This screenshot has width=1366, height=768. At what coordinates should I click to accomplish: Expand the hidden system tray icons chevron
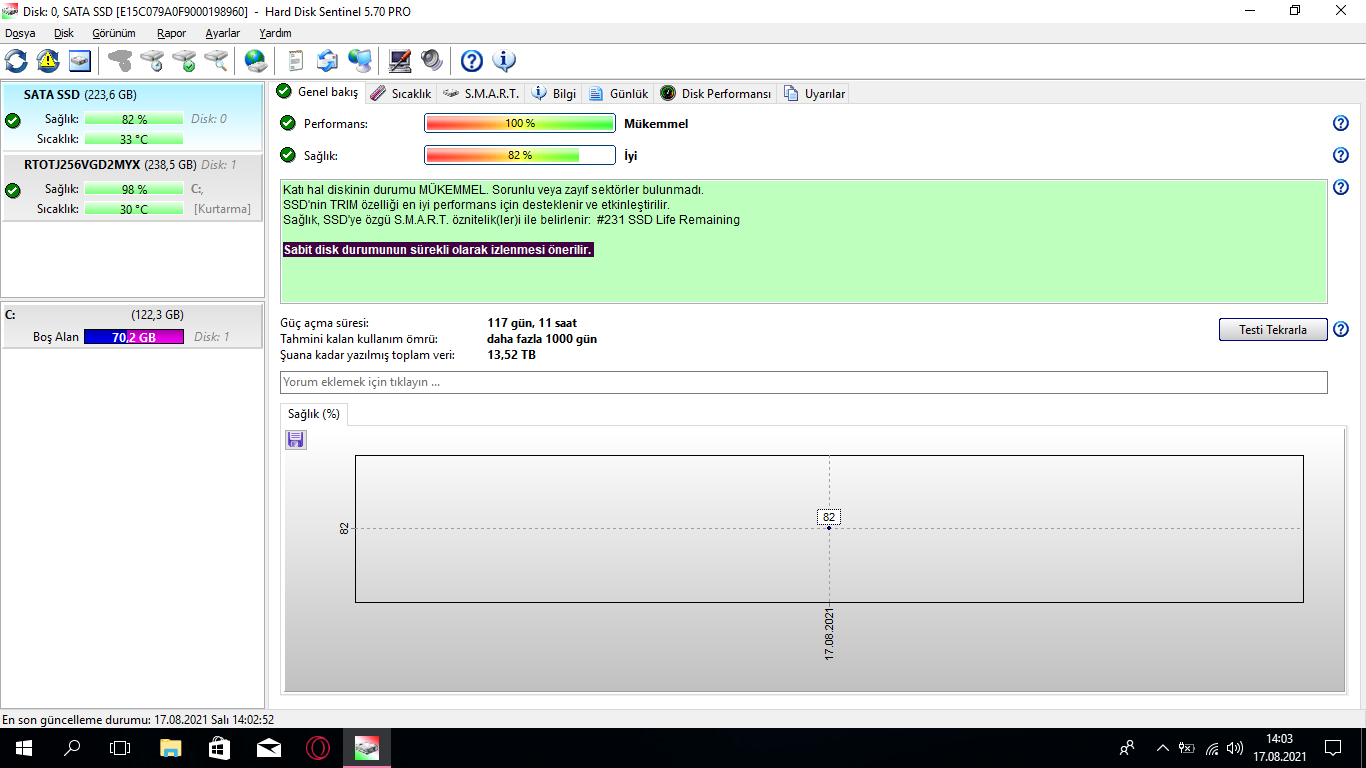coord(1162,748)
